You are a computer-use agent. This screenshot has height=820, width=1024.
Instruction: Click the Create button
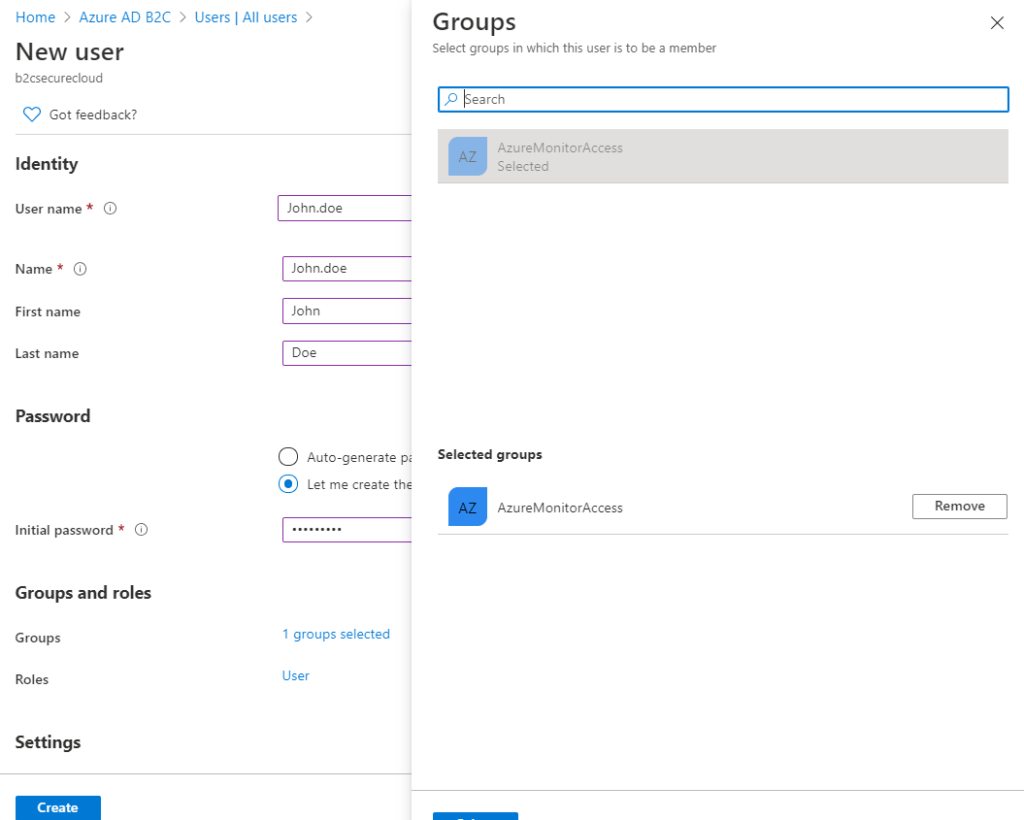click(x=57, y=807)
